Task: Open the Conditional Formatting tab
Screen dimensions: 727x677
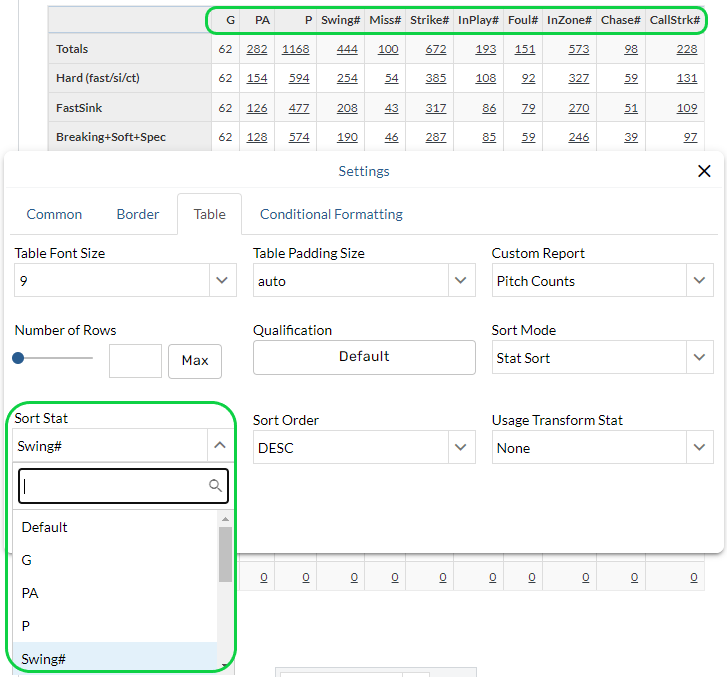Action: pos(331,214)
